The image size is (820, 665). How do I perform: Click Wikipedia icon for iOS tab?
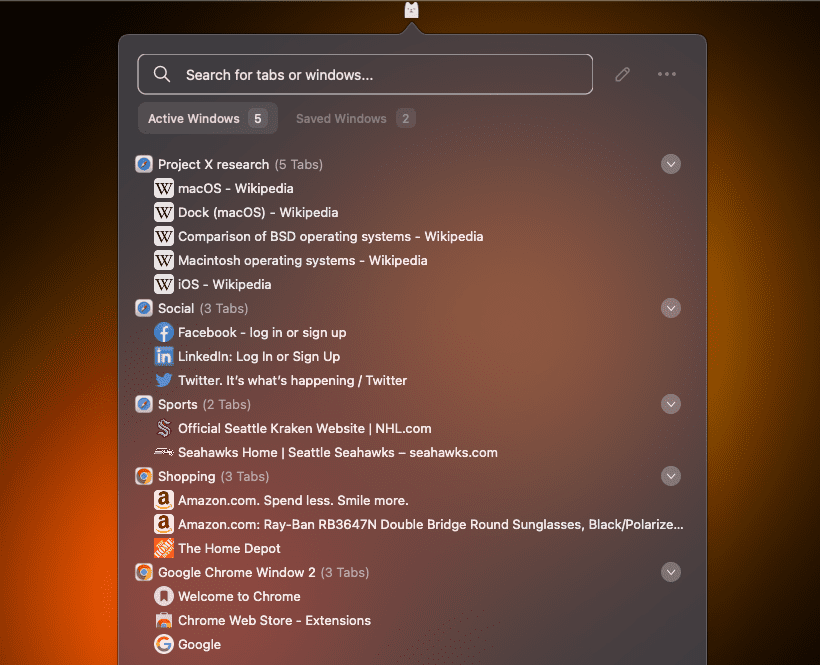(x=164, y=284)
